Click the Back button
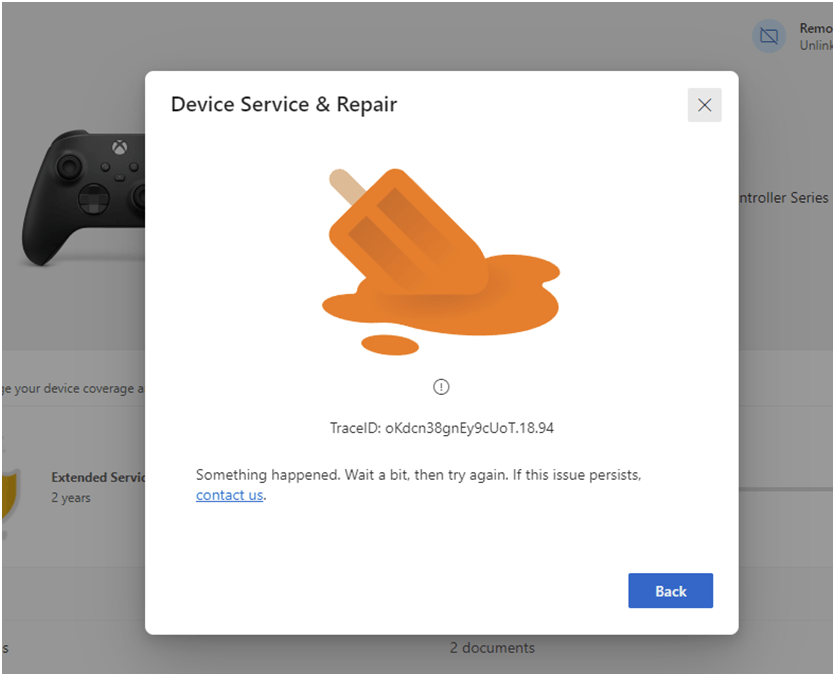Viewport: 835px width, 676px height. [x=670, y=590]
